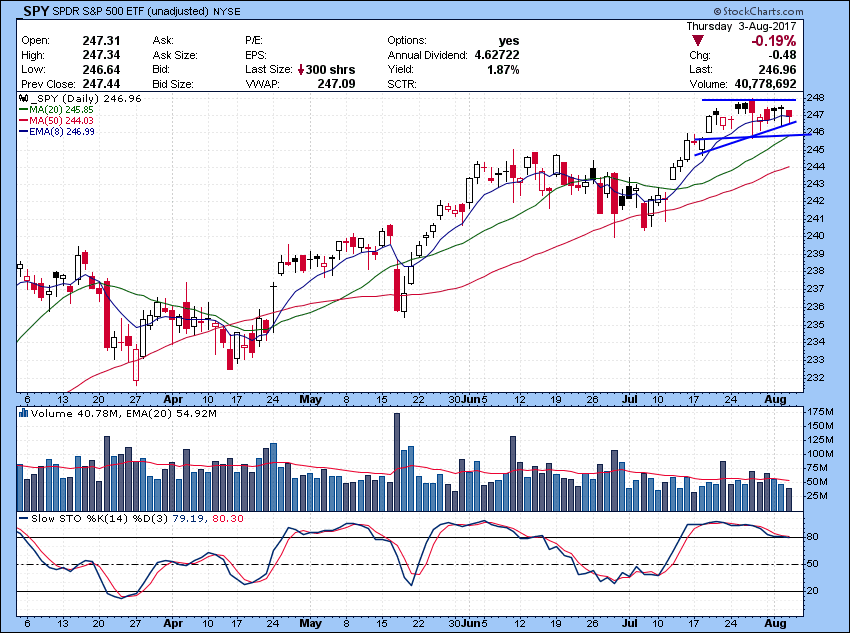
Task: Select the Yield value 1.87%
Action: click(503, 70)
